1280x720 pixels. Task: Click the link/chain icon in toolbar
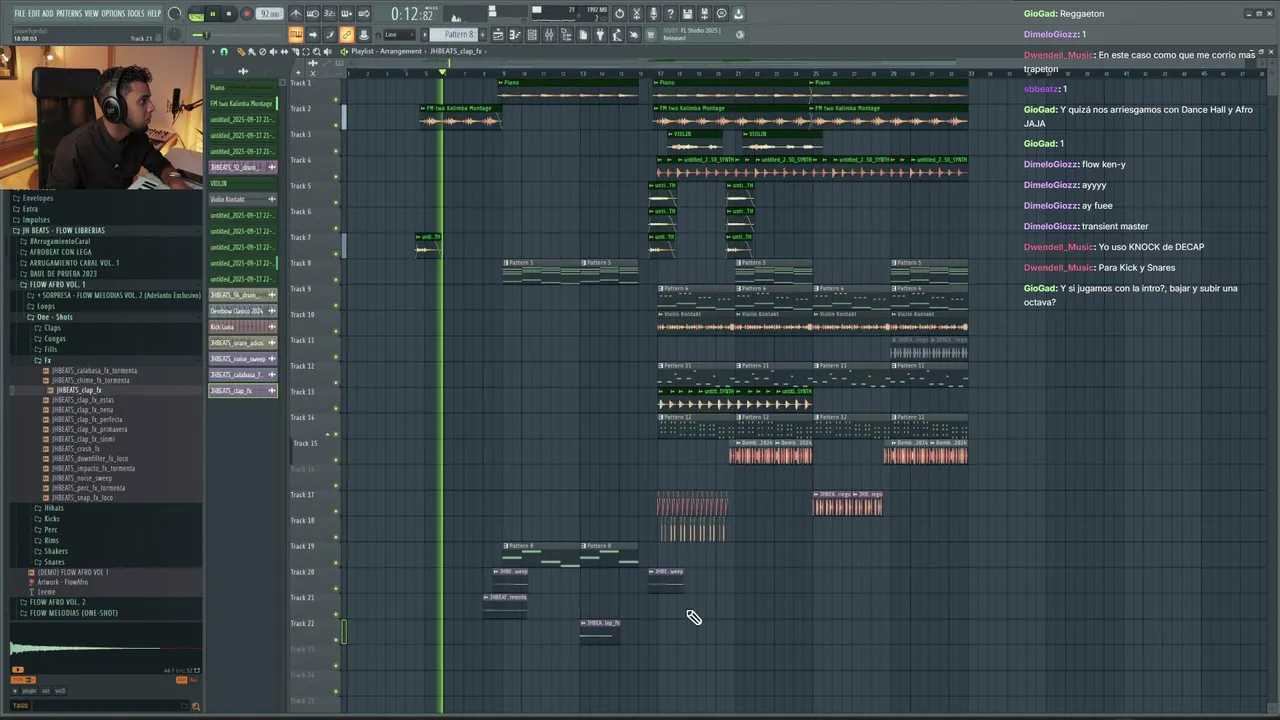(346, 35)
